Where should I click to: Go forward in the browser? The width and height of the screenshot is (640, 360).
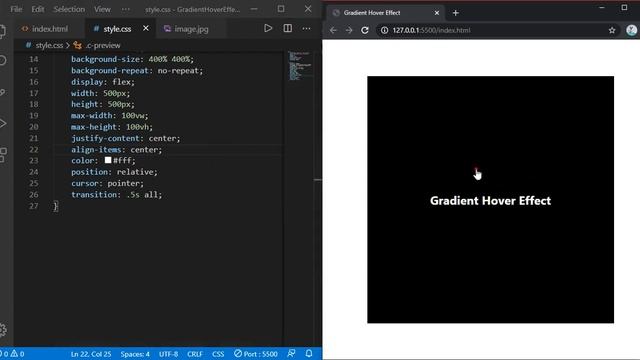point(349,30)
